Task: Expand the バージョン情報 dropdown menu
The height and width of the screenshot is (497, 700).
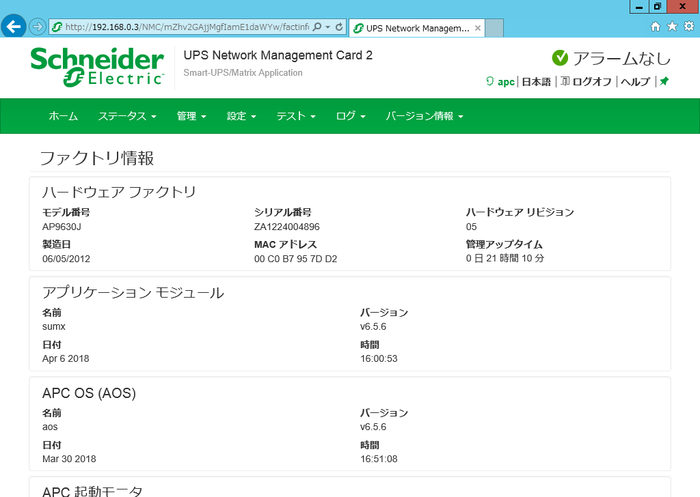Action: tap(425, 116)
